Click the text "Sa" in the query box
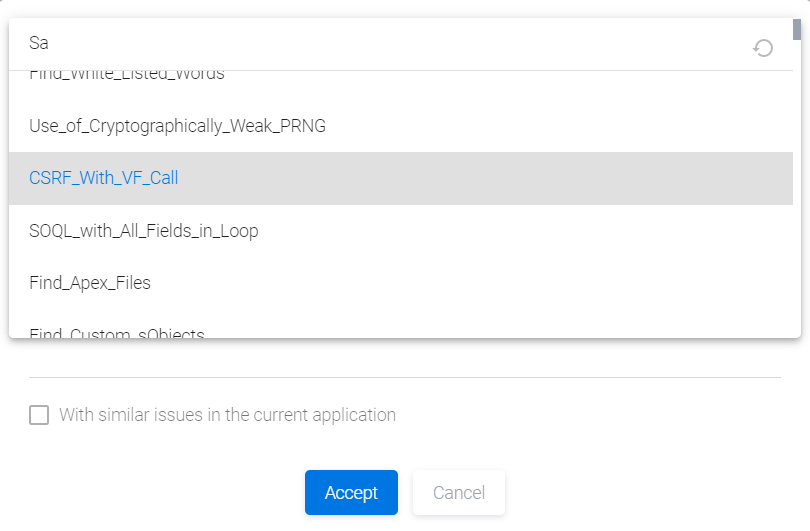The width and height of the screenshot is (810, 531). click(x=39, y=44)
